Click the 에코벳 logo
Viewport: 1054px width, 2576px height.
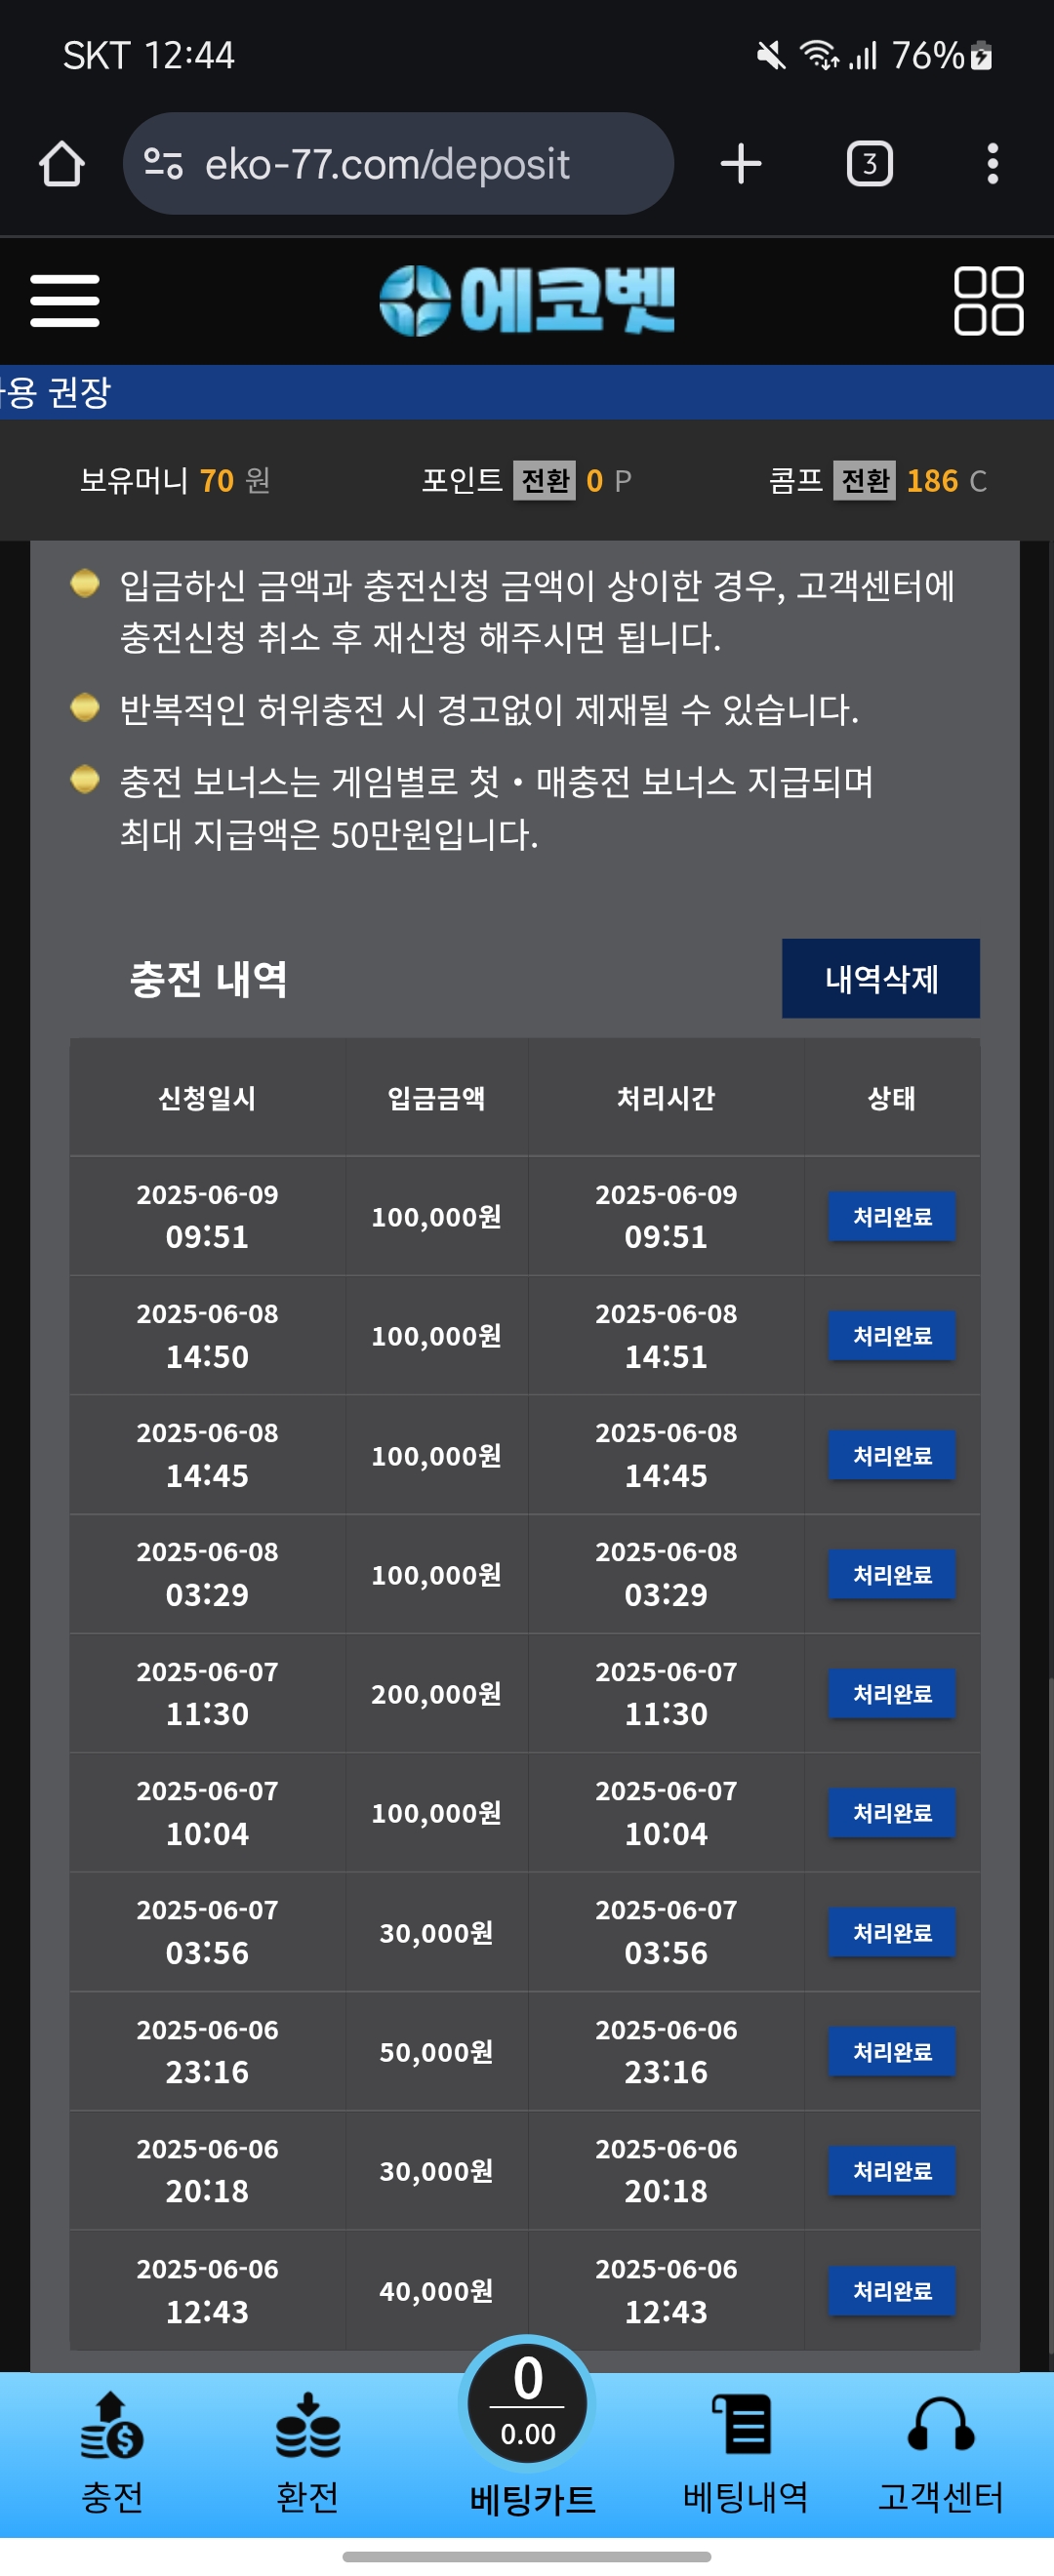(x=527, y=301)
